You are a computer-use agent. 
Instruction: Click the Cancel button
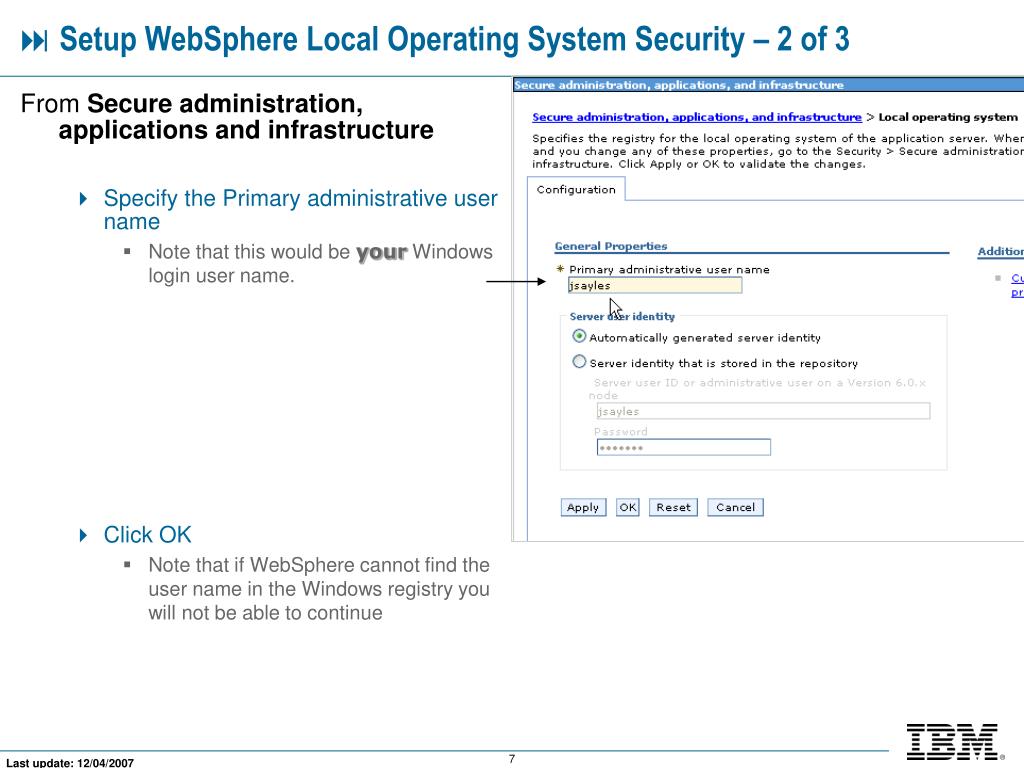point(735,507)
